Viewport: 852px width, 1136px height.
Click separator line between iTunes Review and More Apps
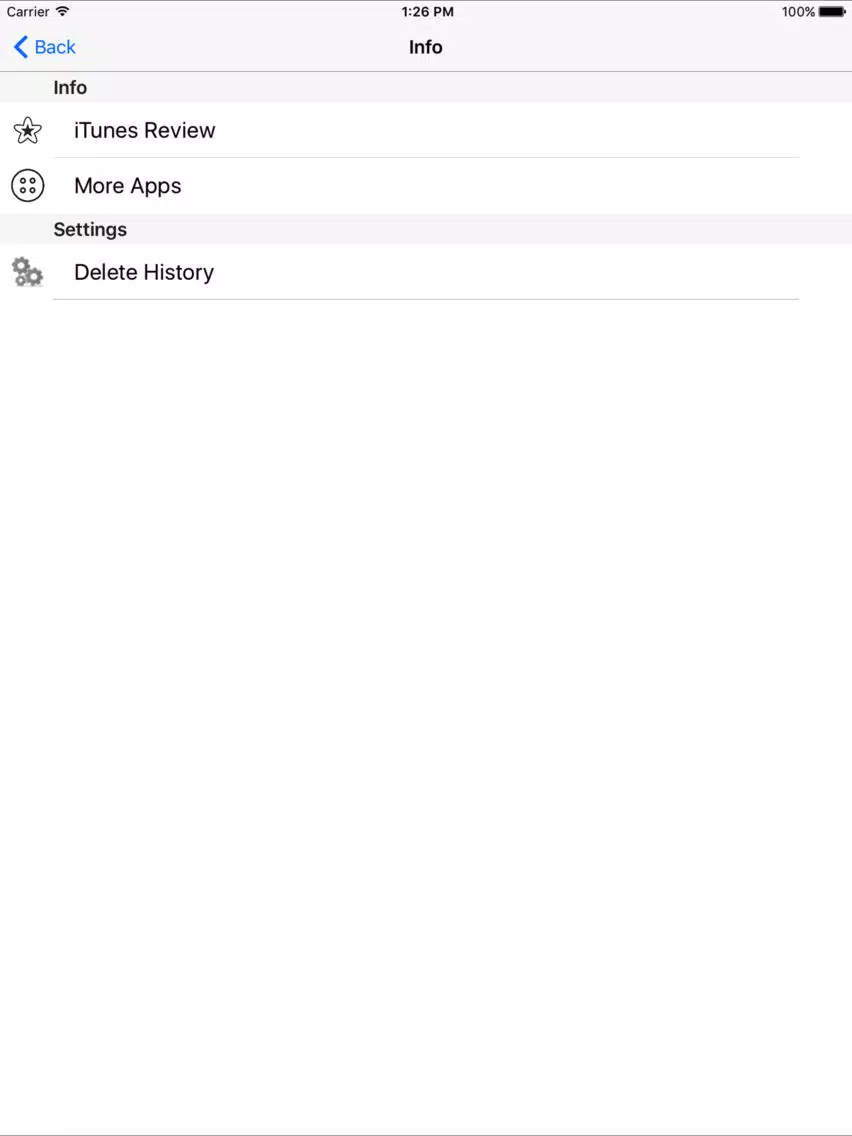click(426, 157)
